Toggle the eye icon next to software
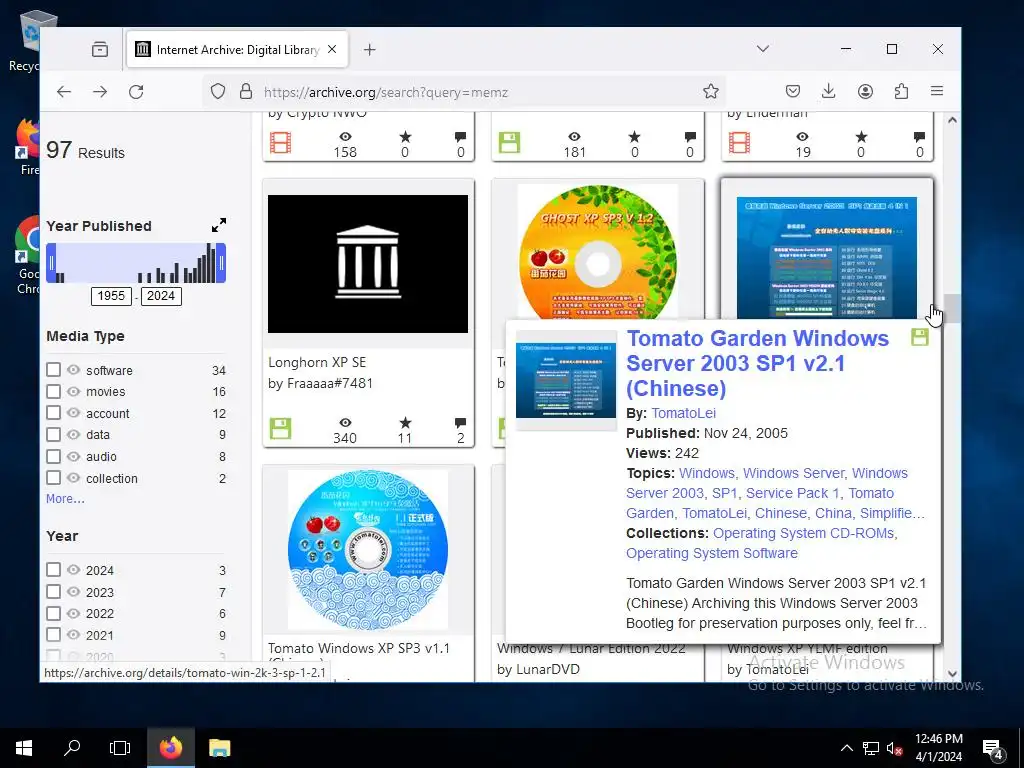The width and height of the screenshot is (1024, 768). [74, 370]
